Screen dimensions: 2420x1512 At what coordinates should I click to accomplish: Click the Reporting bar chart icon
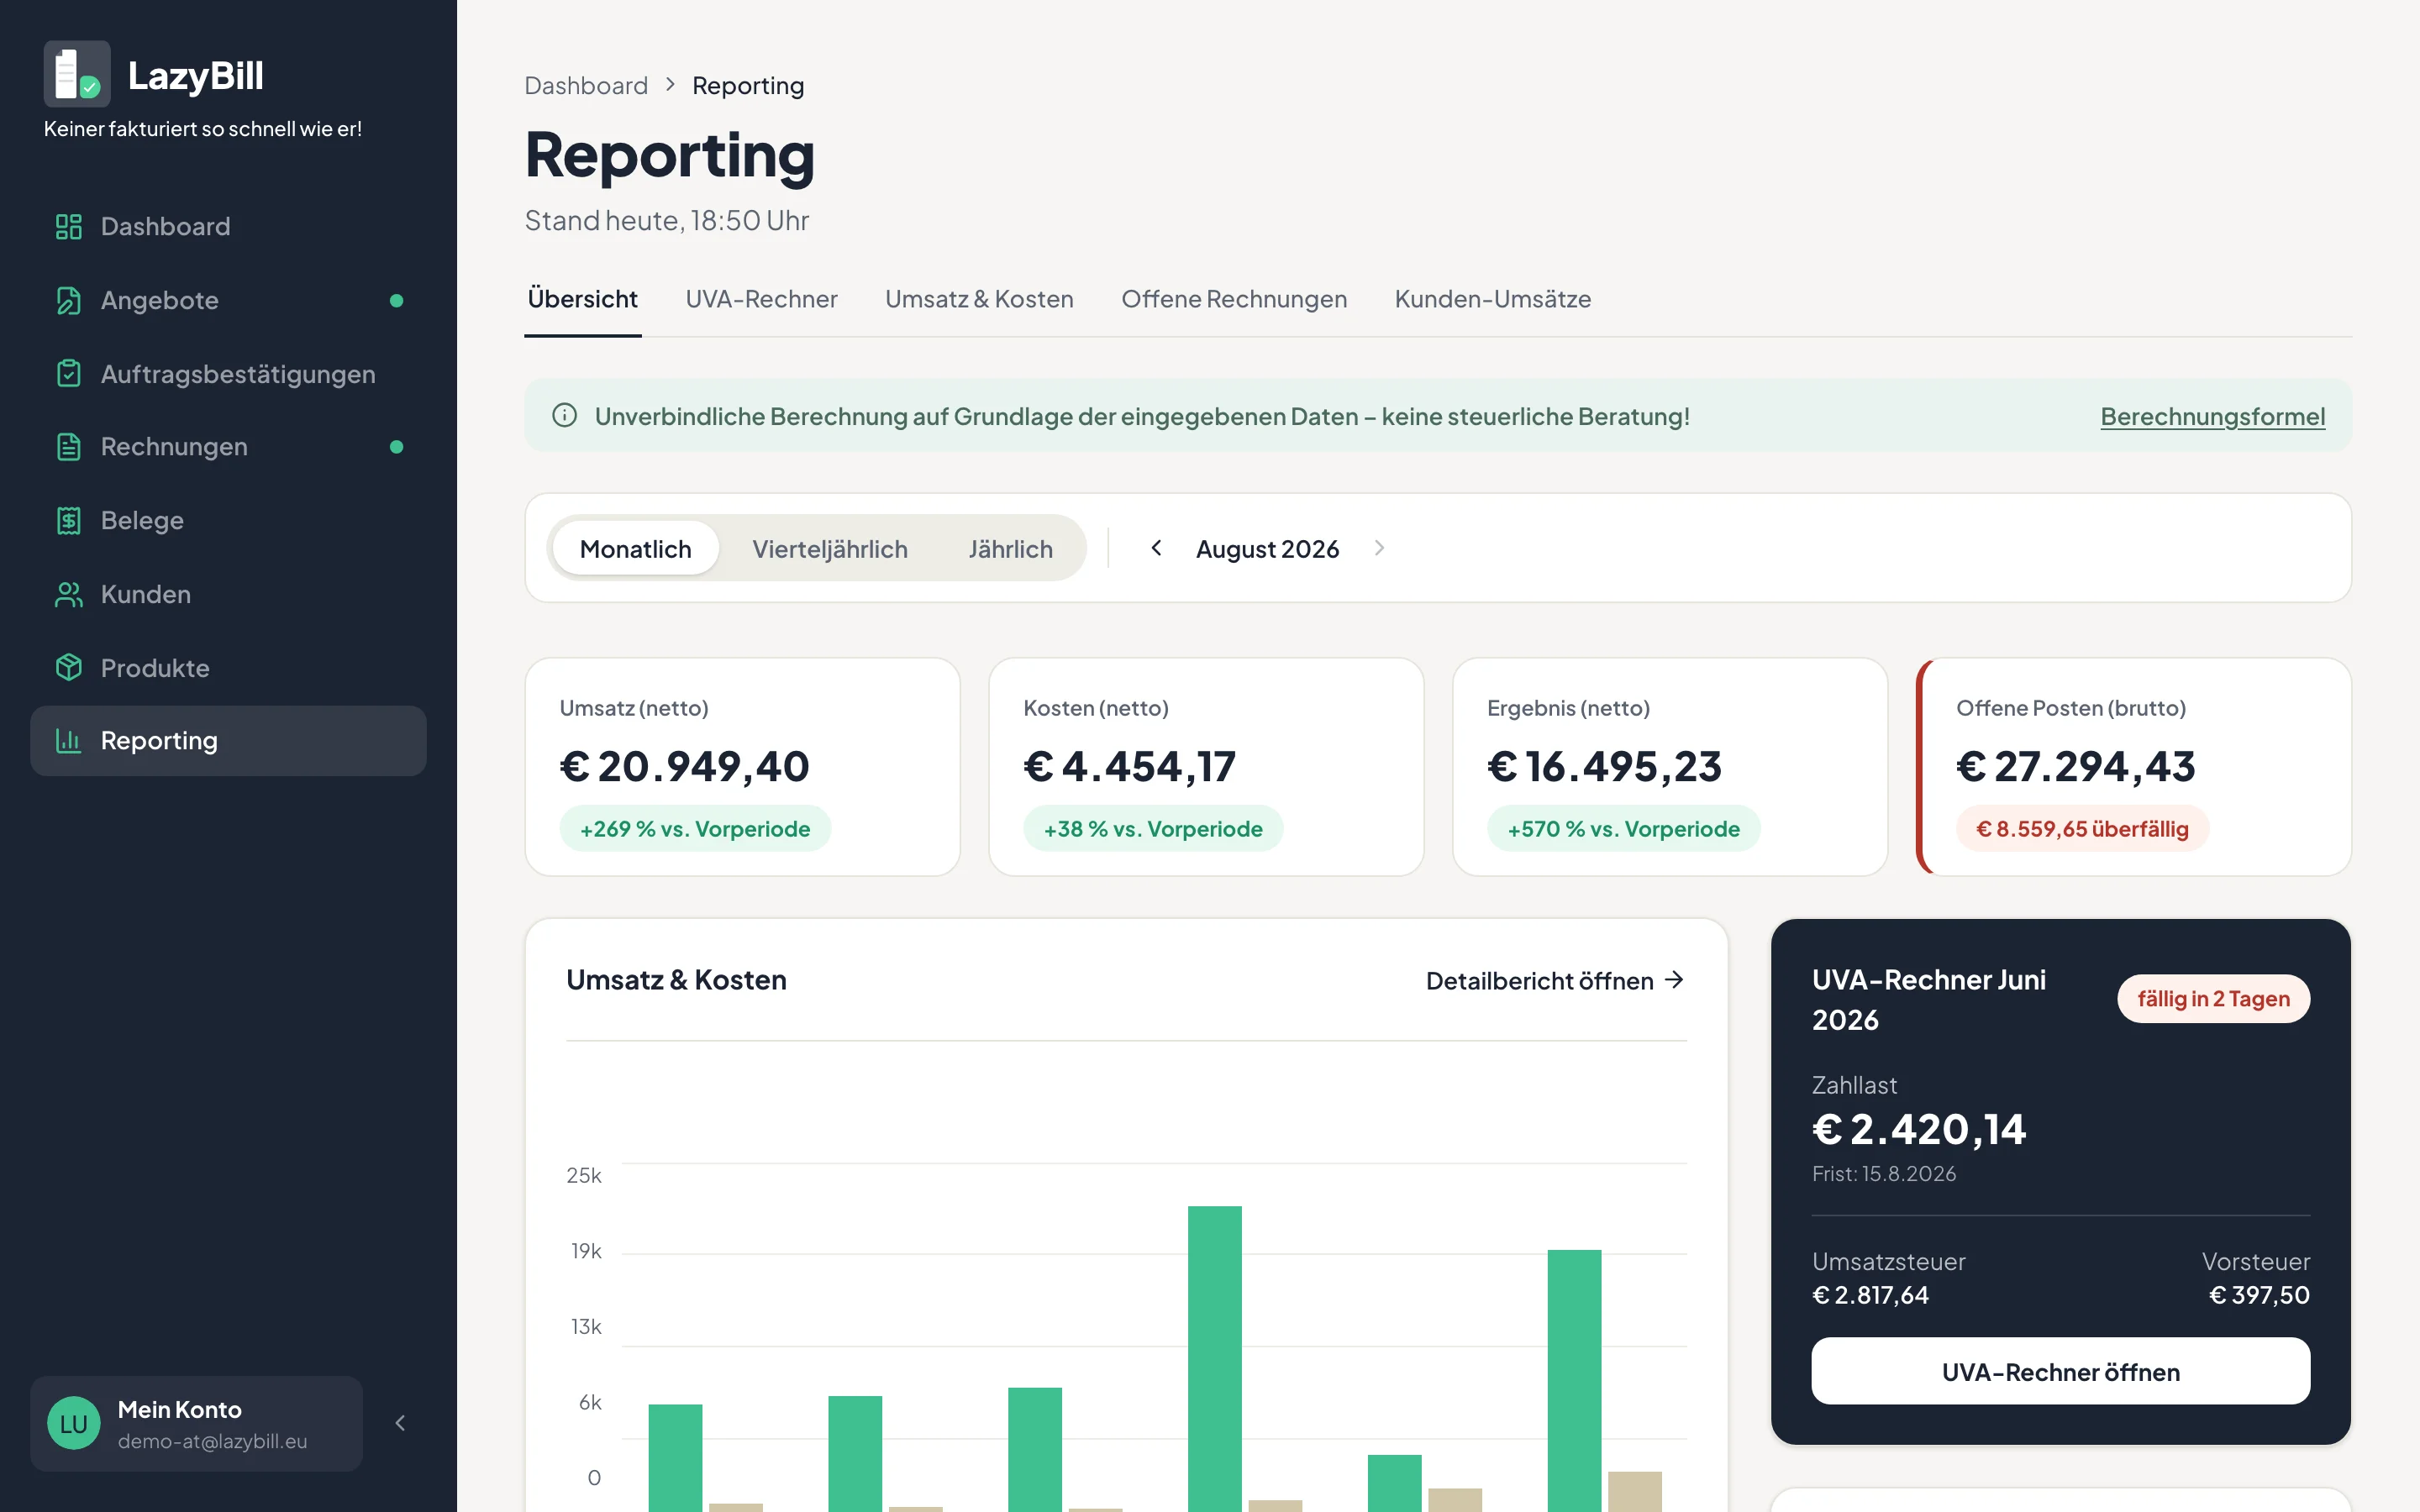pyautogui.click(x=68, y=740)
